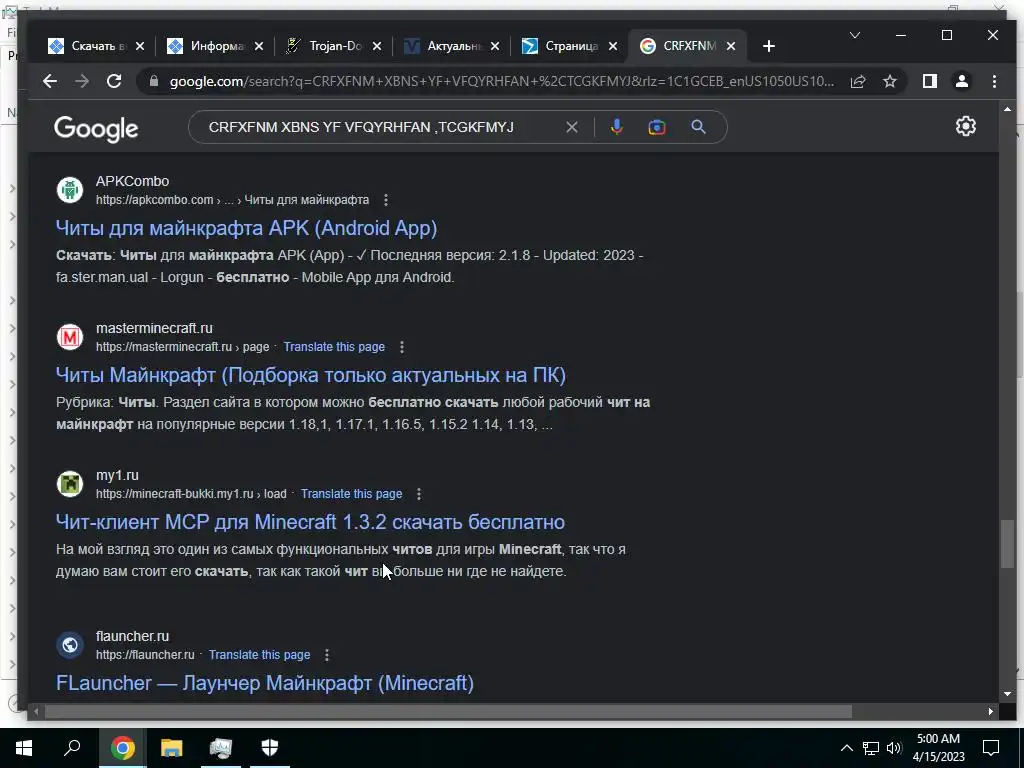
Task: Open File Explorer from the taskbar
Action: tap(172, 748)
